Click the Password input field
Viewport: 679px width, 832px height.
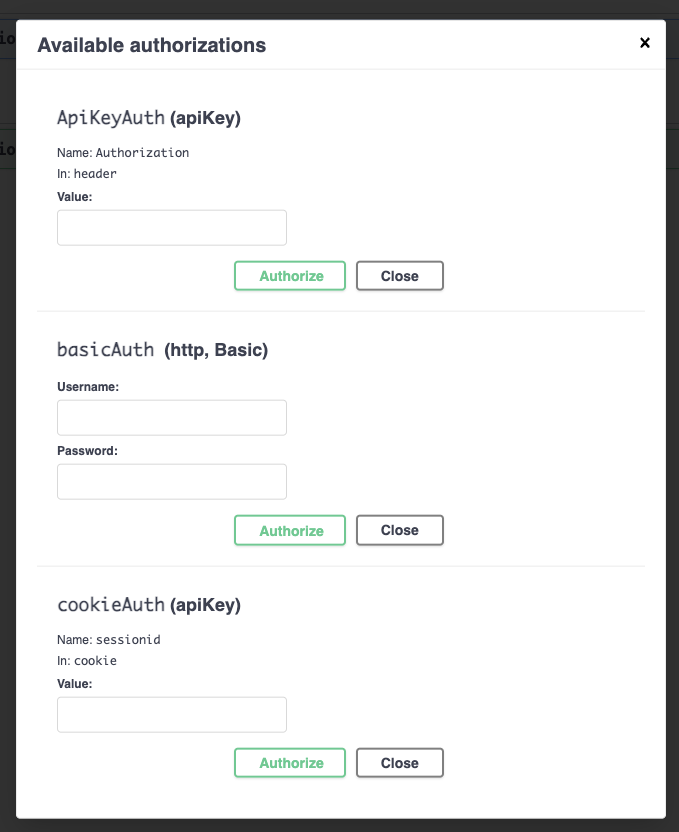[171, 481]
